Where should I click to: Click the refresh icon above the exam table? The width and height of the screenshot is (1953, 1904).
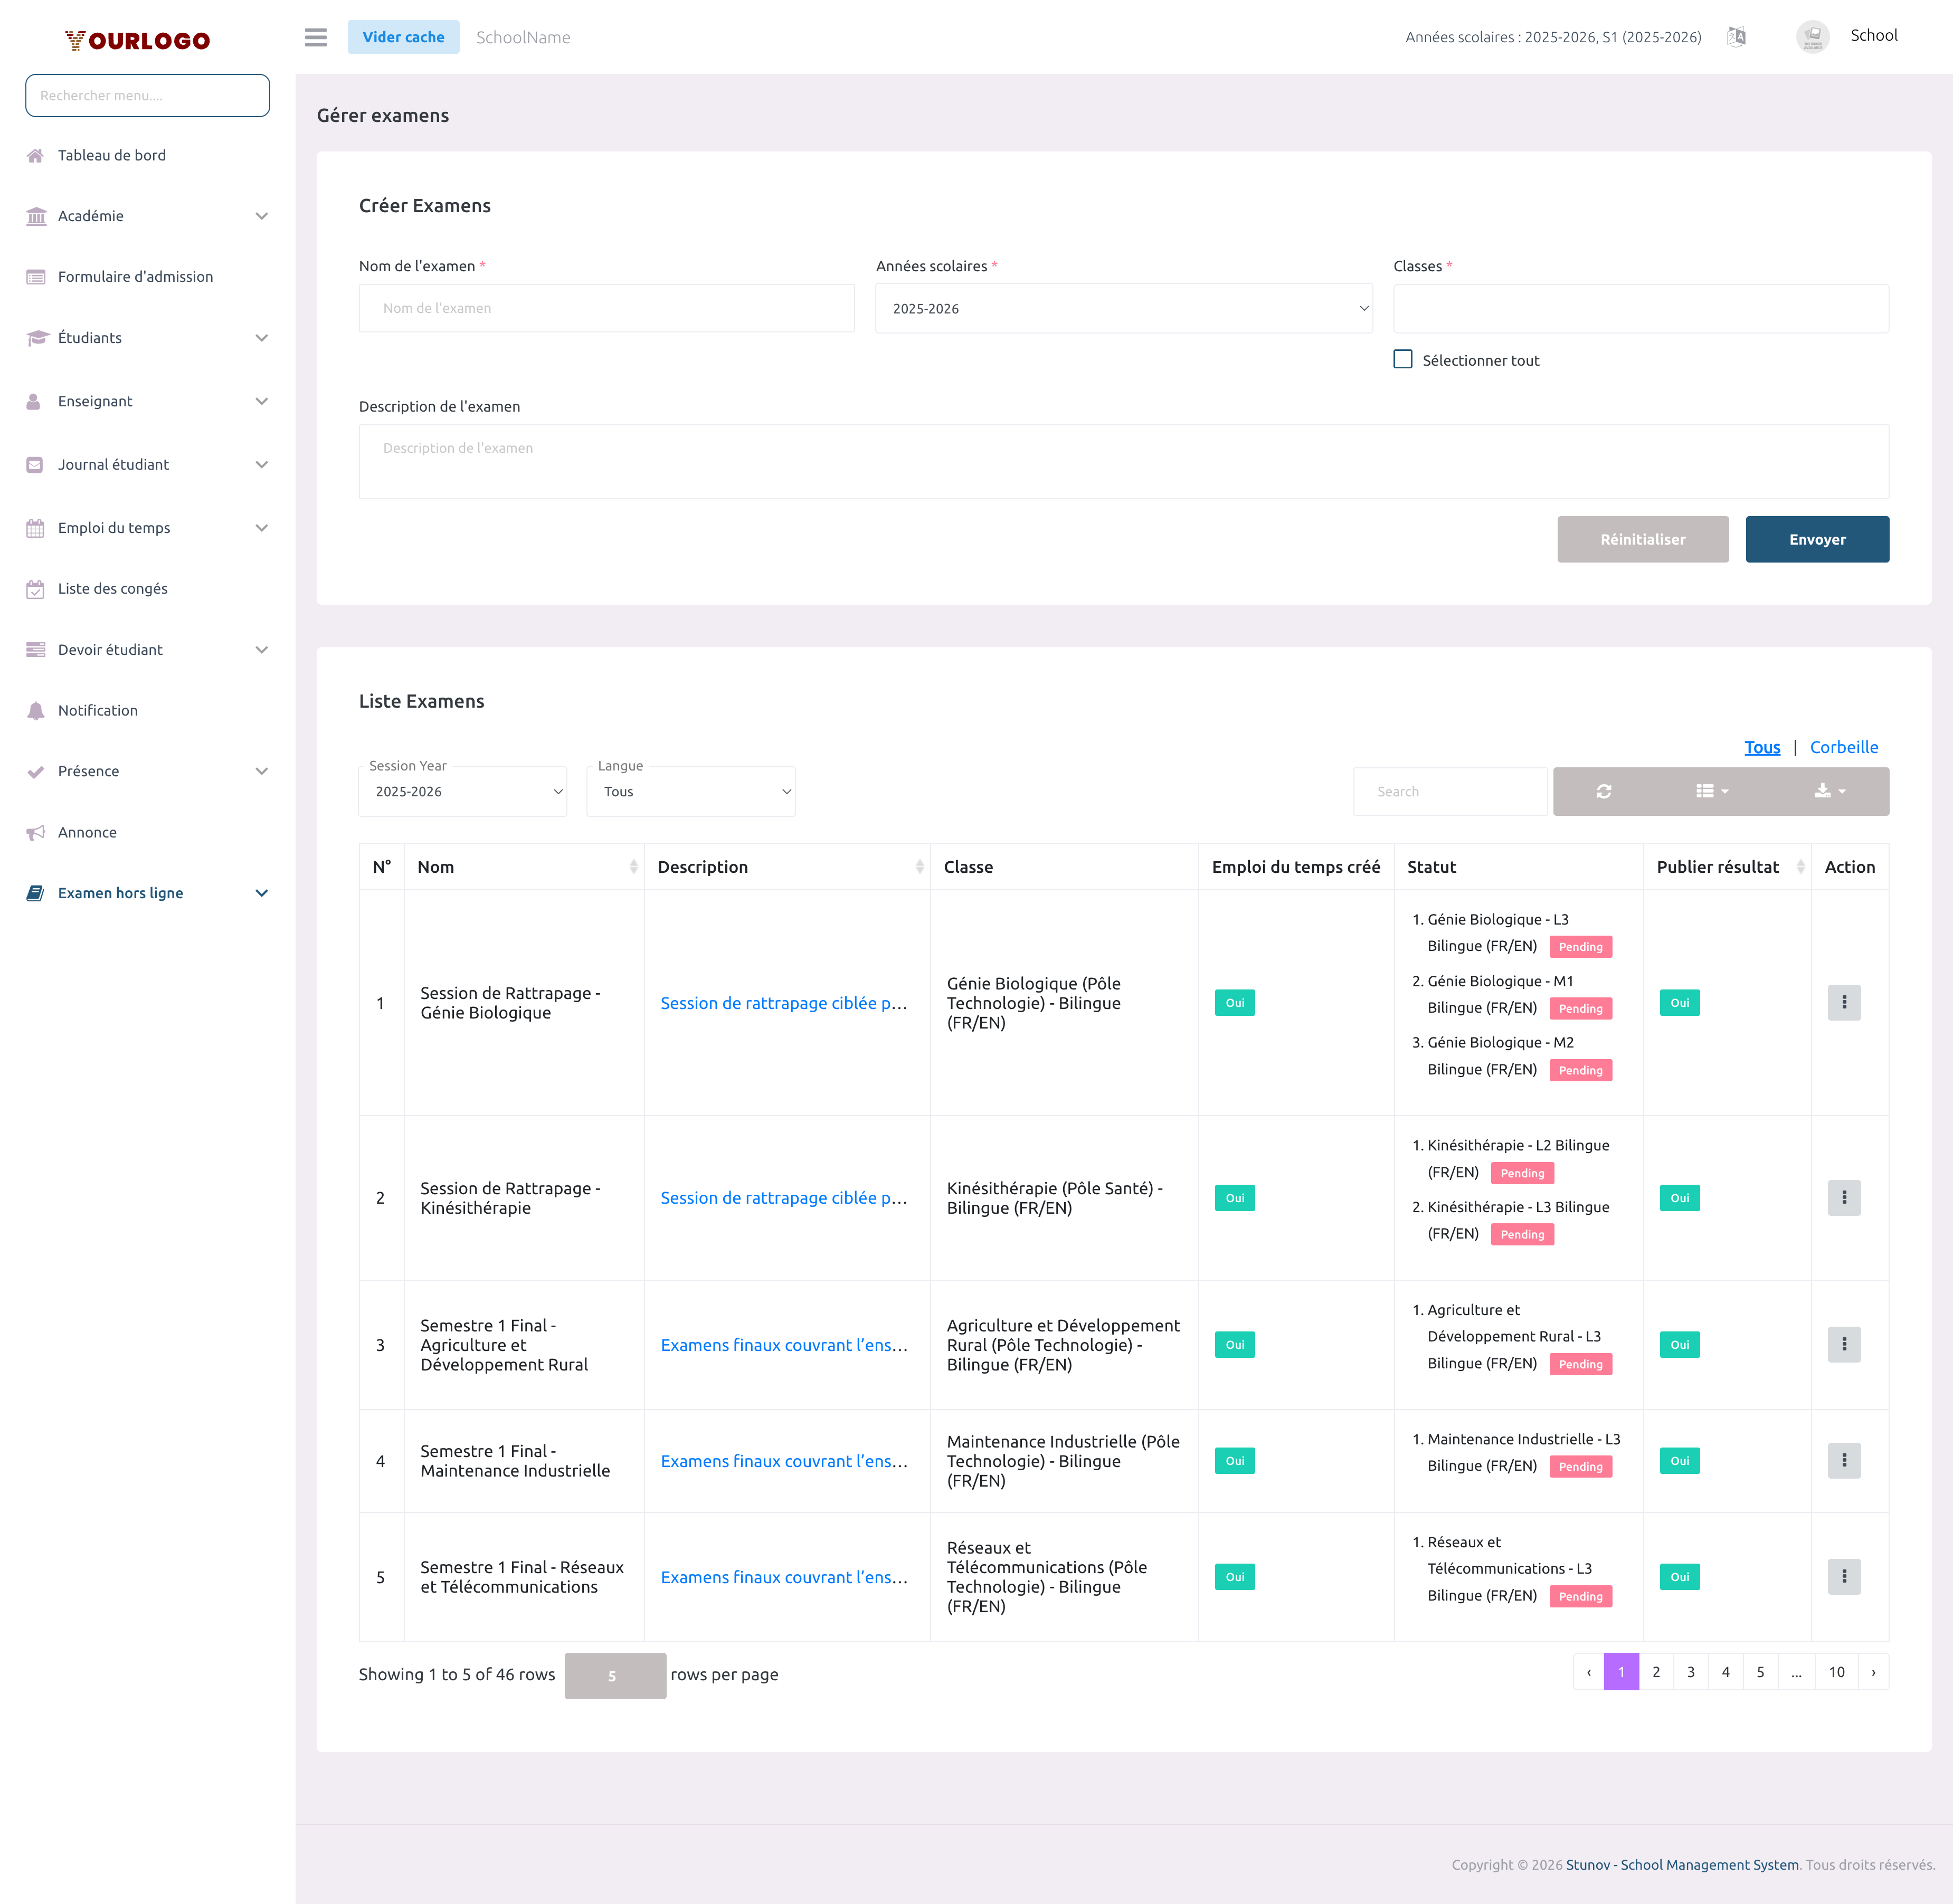click(x=1604, y=791)
